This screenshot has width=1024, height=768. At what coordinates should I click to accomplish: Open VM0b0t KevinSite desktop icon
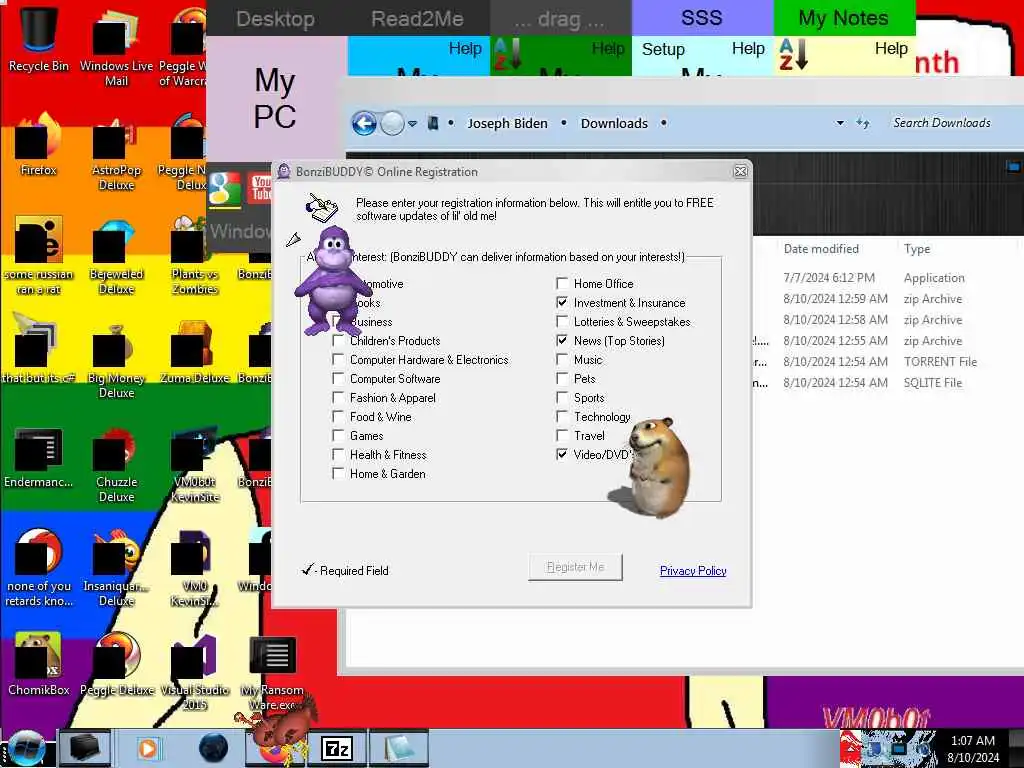pos(195,464)
